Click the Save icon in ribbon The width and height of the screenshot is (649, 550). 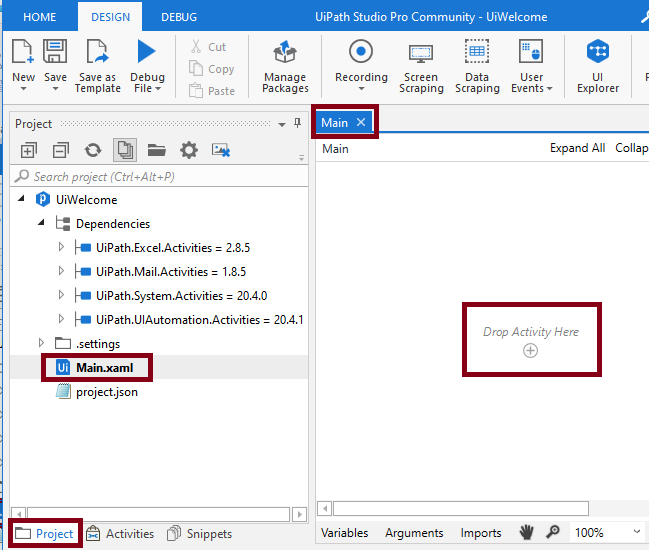(x=55, y=51)
